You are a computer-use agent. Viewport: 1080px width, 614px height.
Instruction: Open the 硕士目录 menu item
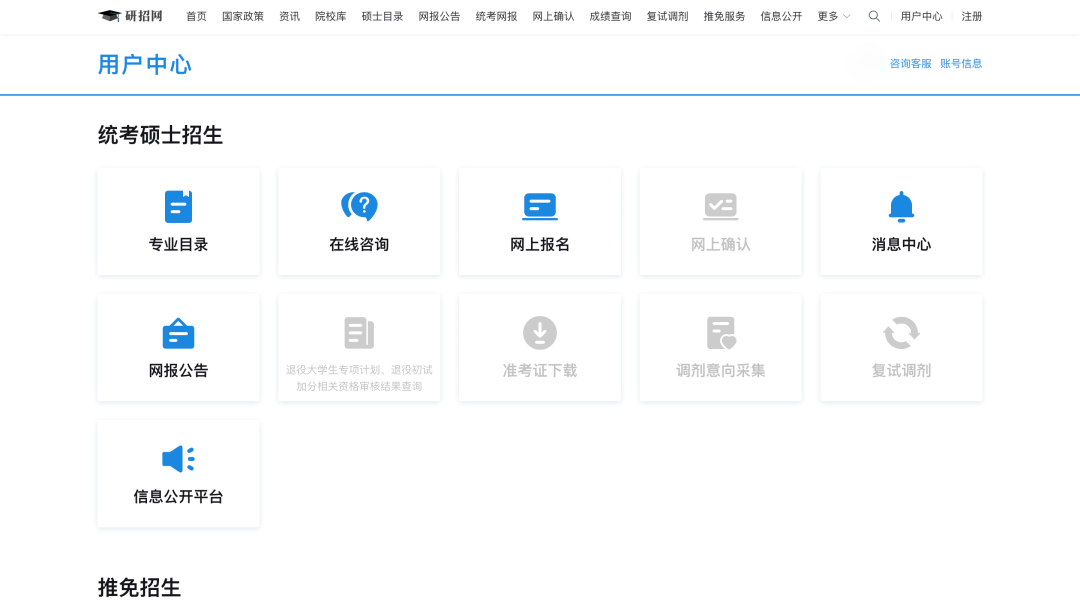(x=382, y=16)
